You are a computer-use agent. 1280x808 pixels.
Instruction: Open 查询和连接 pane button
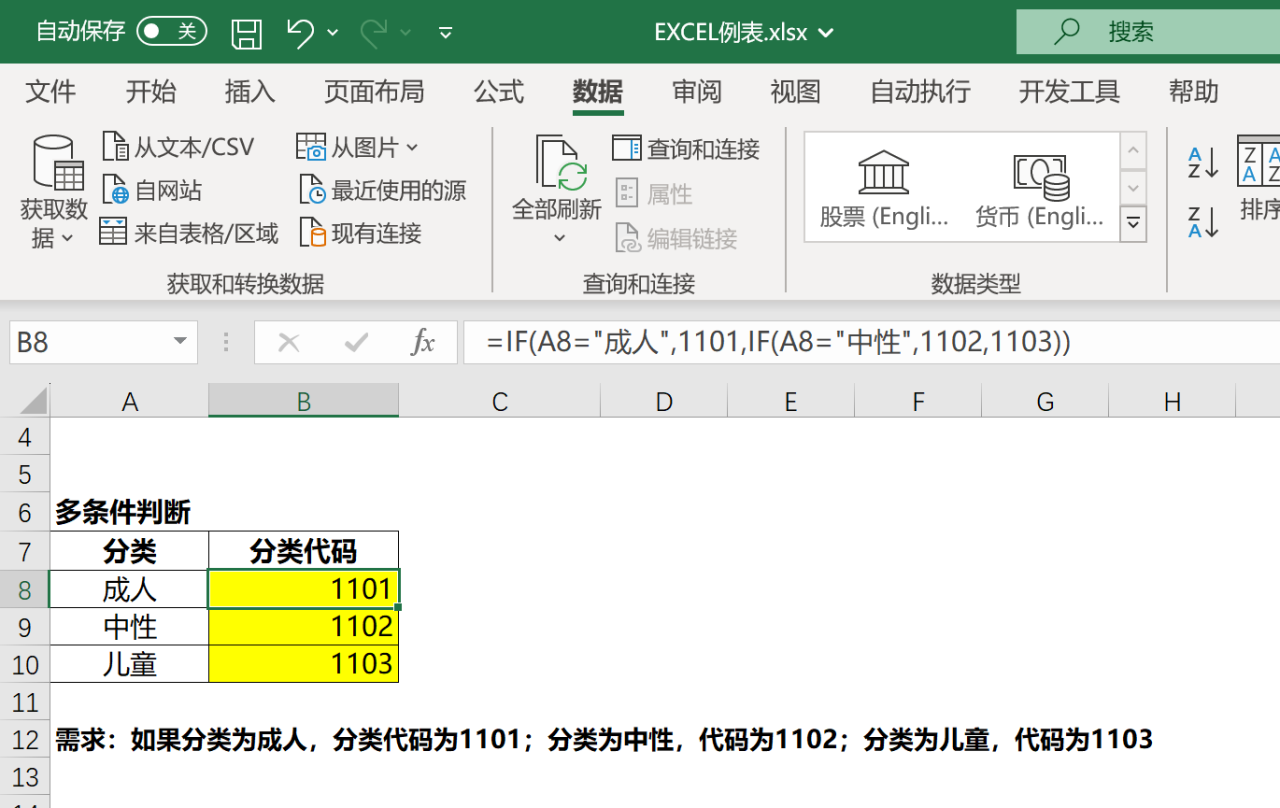point(686,149)
